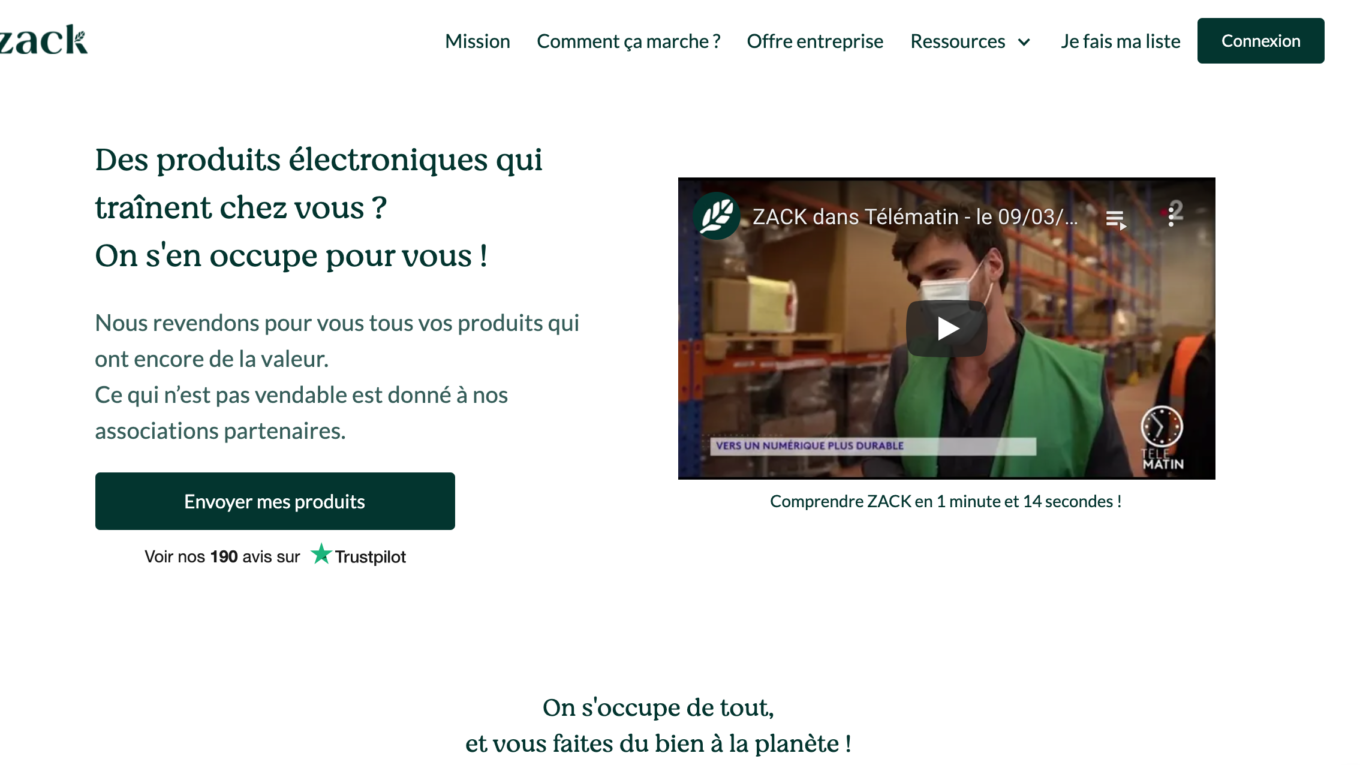Click the ZACK logo in header
Screen dimensions: 1360x765
point(43,41)
